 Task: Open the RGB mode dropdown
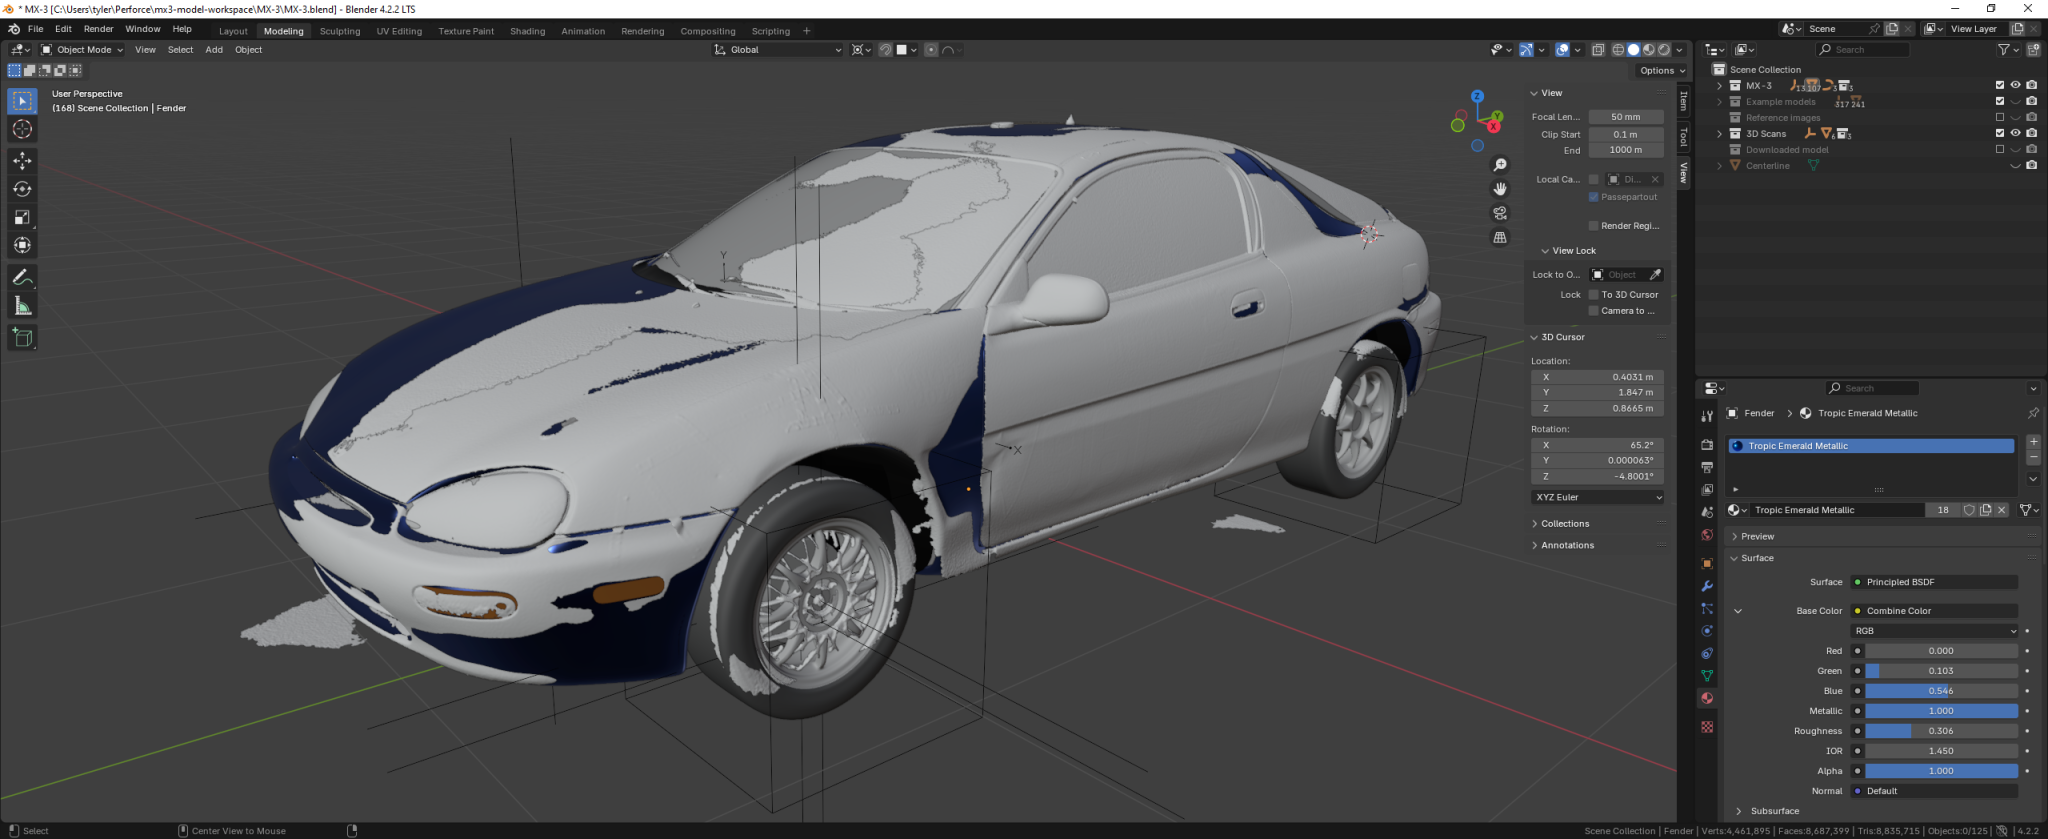pos(1934,631)
